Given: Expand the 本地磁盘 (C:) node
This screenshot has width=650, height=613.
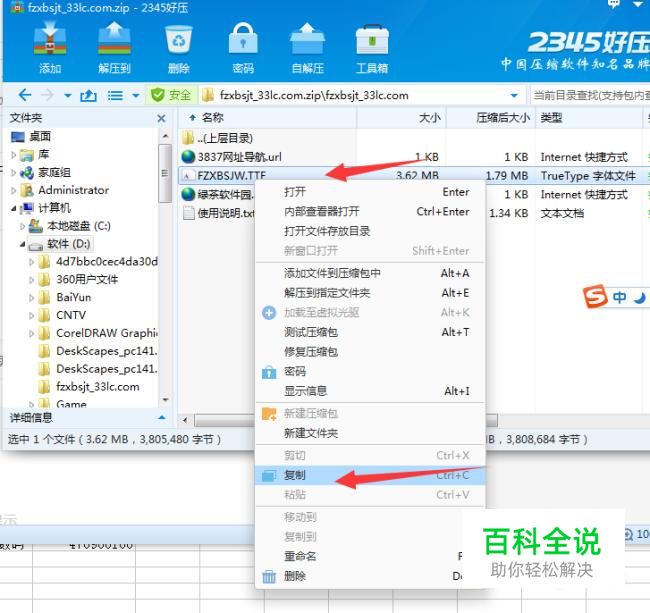Looking at the screenshot, I should (x=22, y=226).
